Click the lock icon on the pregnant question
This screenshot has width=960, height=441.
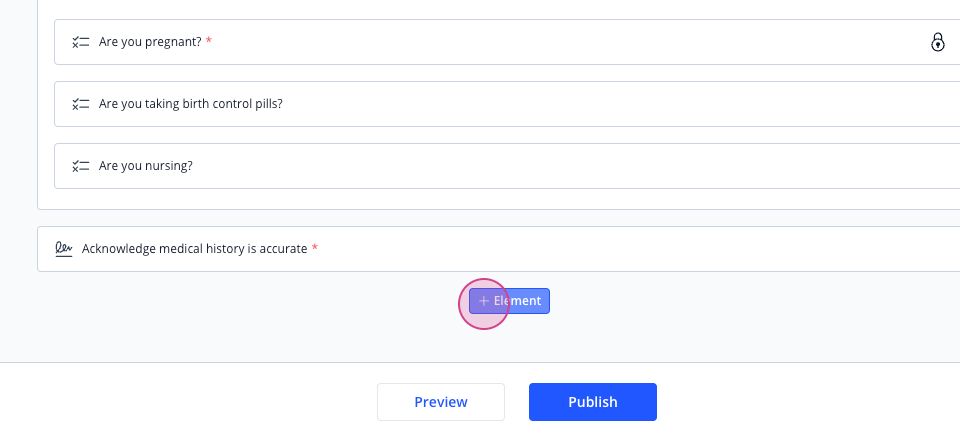[x=937, y=42]
